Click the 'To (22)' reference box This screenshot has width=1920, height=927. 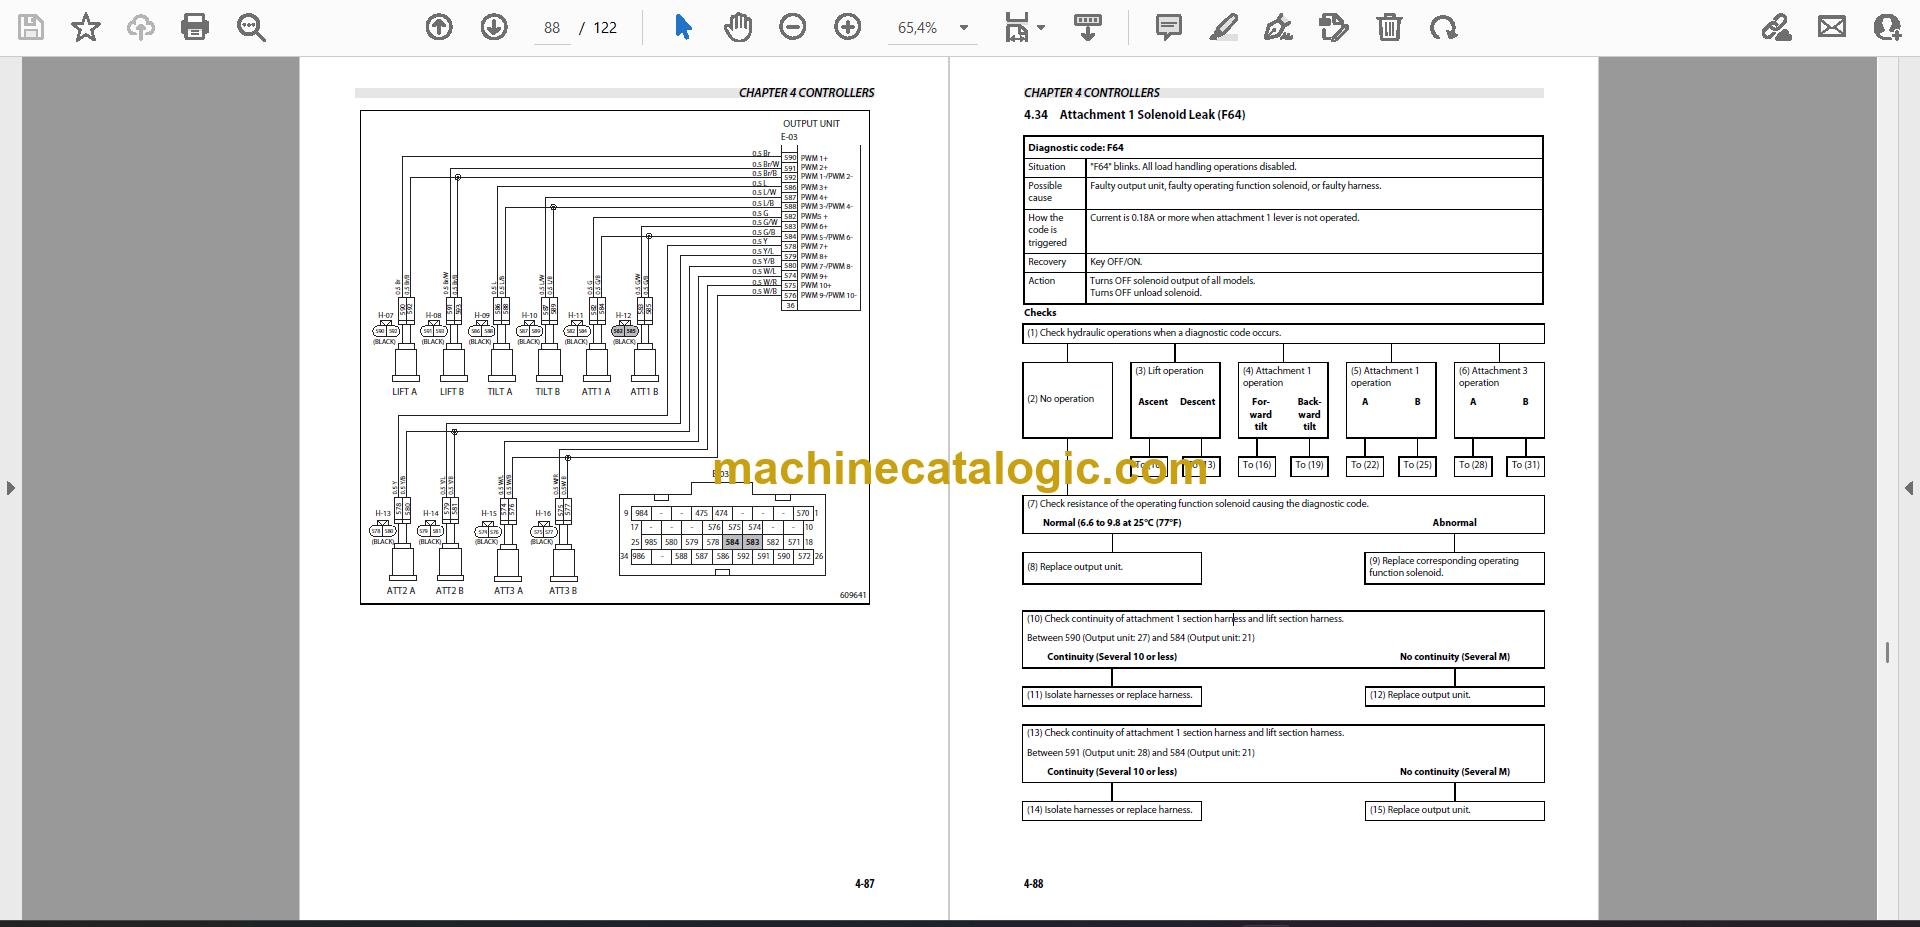coord(1365,465)
